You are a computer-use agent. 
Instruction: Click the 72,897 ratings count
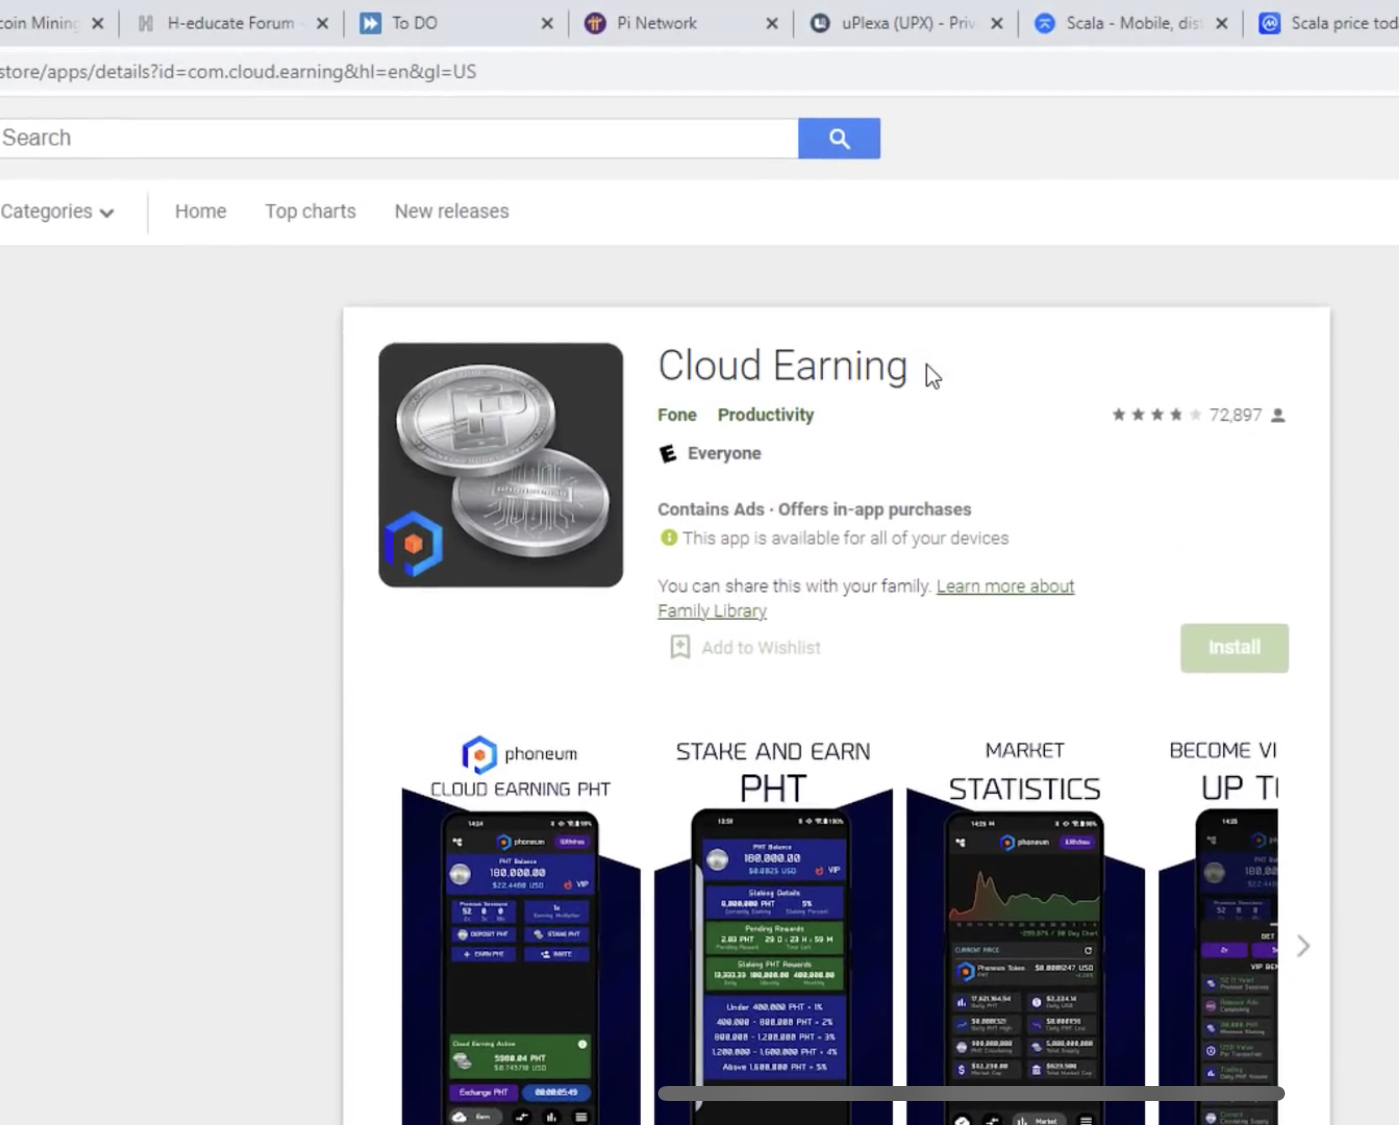pos(1235,415)
